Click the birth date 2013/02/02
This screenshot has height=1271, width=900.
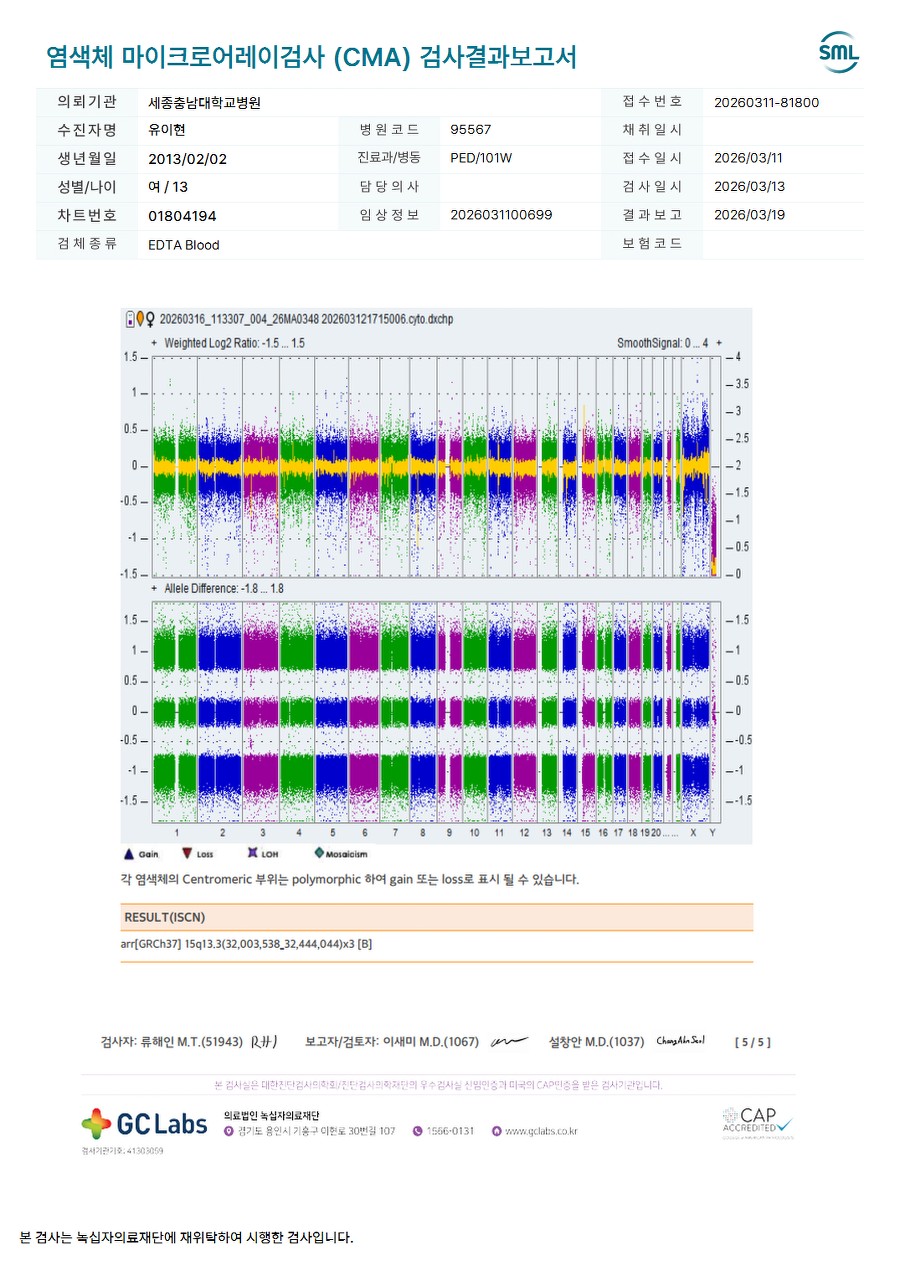click(188, 159)
